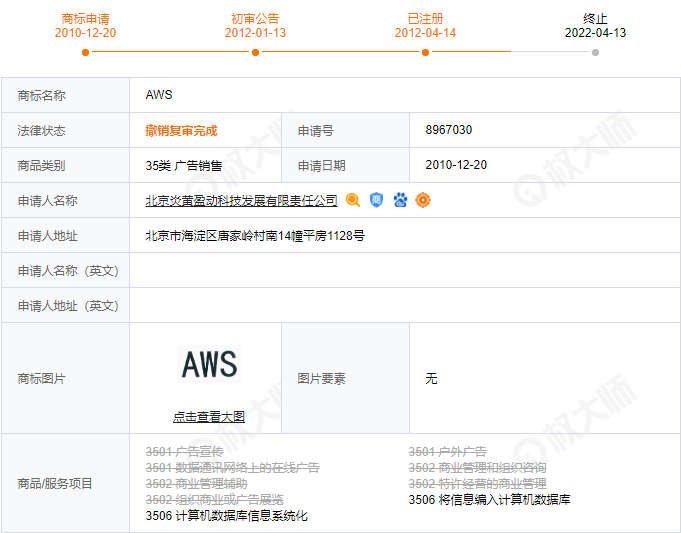Image resolution: width=681 pixels, height=533 pixels.
Task: Click the 商品/服务项目 row label
Action: [x=55, y=483]
